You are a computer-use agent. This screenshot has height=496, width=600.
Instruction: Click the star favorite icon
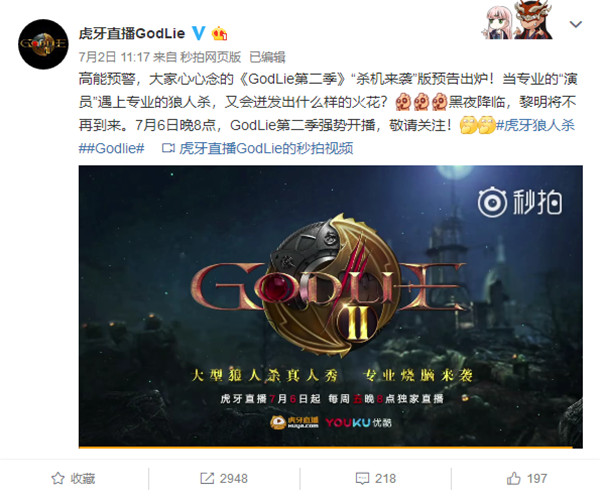coord(58,478)
